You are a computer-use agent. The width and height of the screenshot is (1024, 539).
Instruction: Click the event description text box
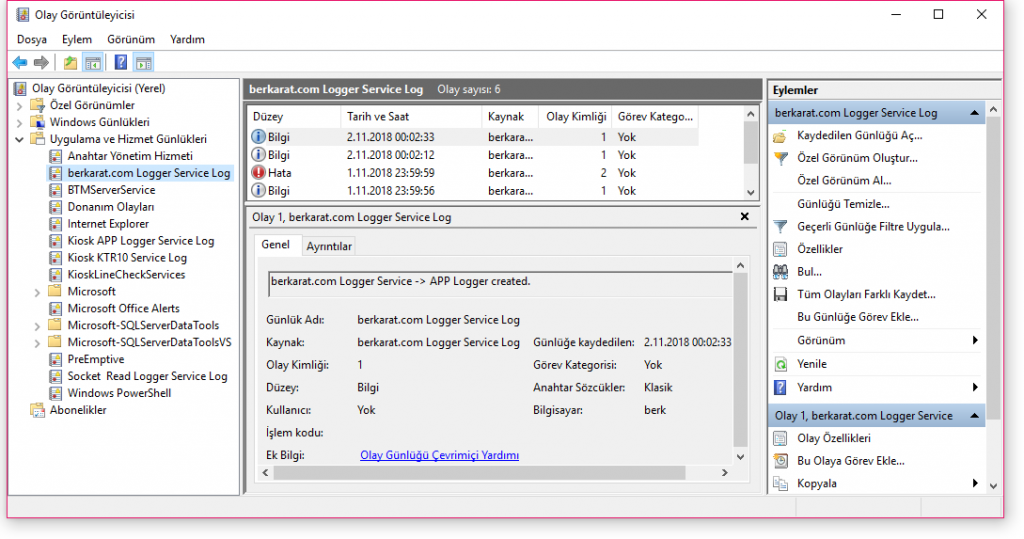tap(500, 284)
